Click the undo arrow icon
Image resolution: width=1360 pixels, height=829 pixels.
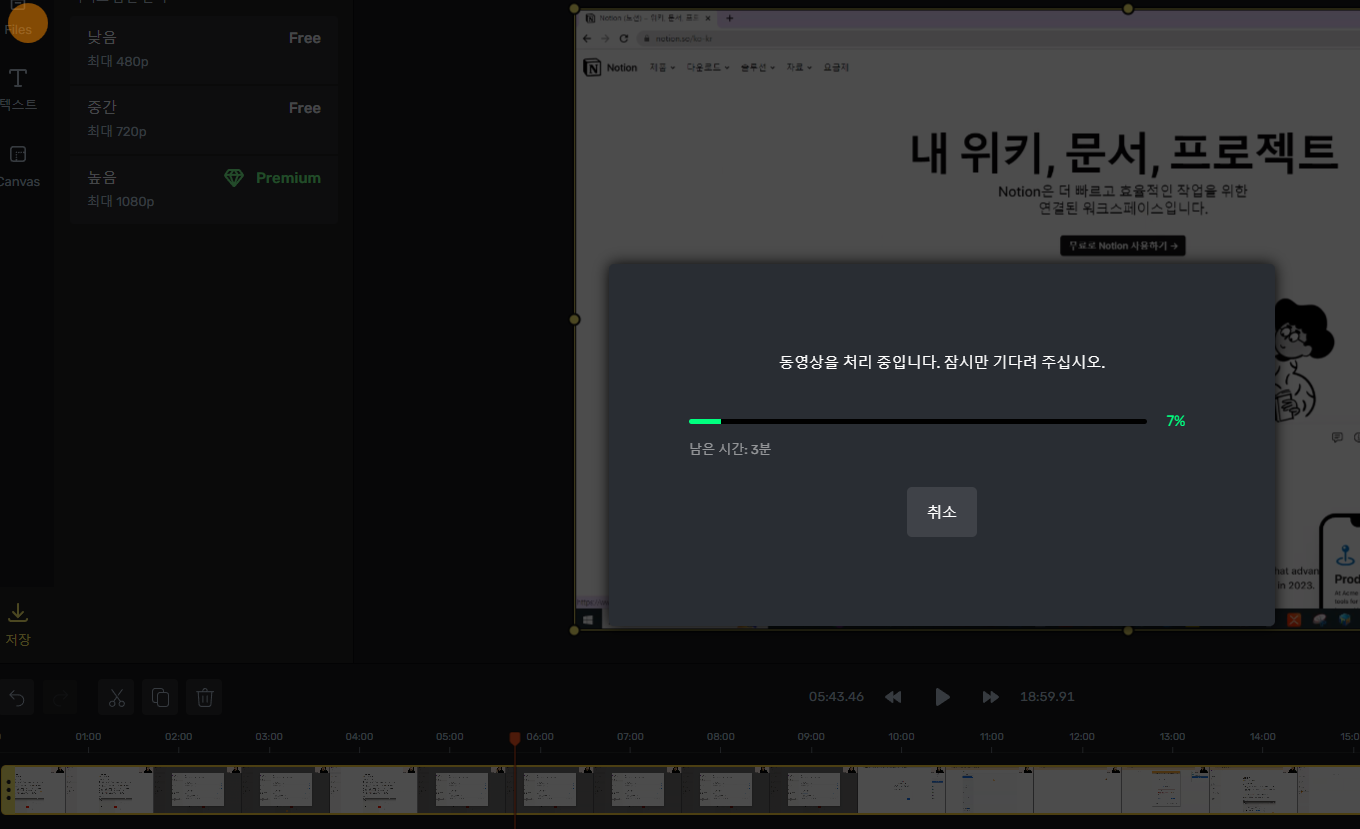point(17,697)
